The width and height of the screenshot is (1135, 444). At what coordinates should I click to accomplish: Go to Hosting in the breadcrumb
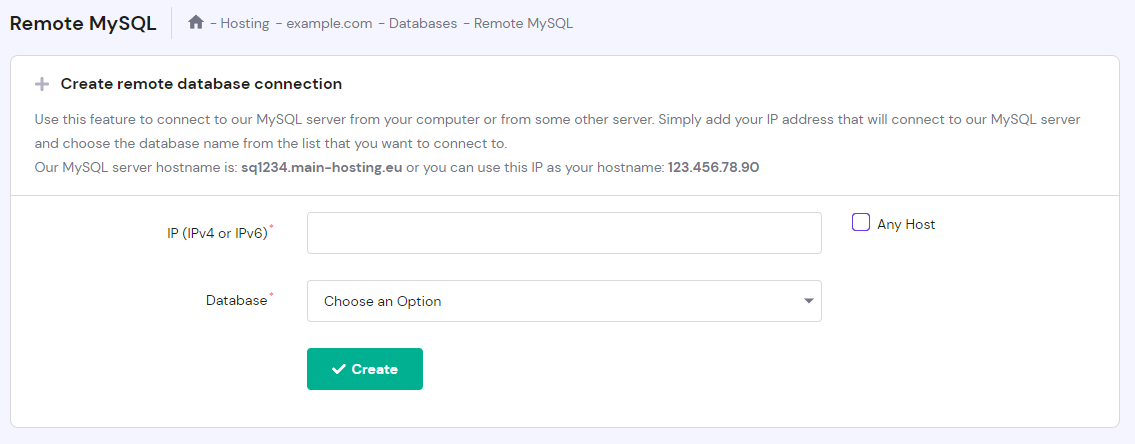pos(245,23)
